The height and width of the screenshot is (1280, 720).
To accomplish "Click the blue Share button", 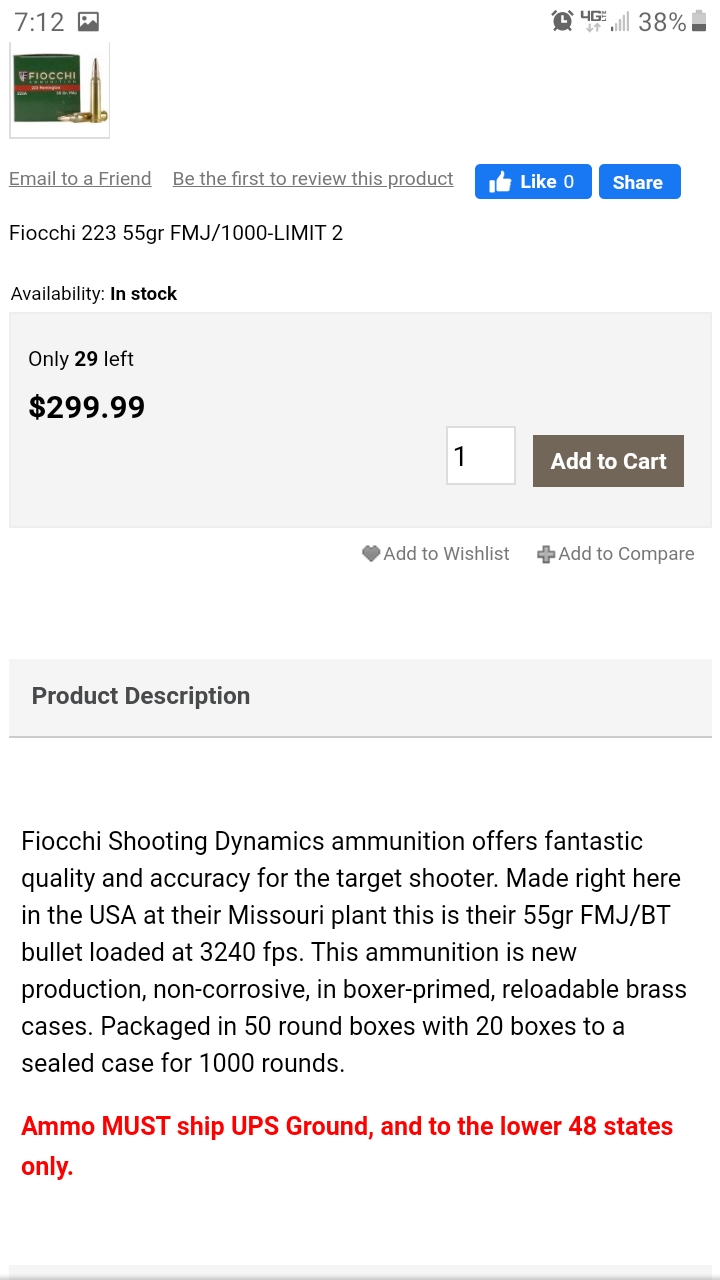I will pyautogui.click(x=639, y=182).
